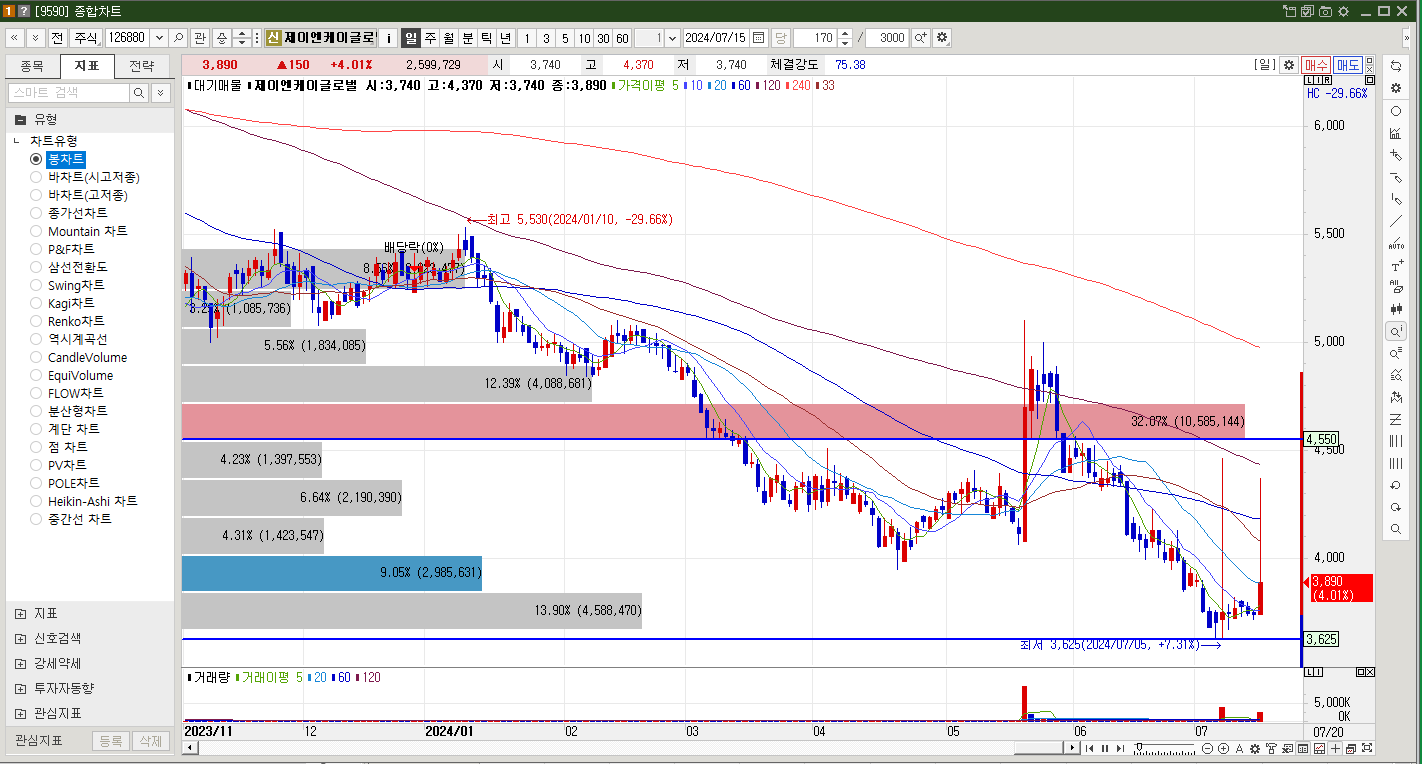The height and width of the screenshot is (764, 1422).
Task: Select 바차트(시고저종) radio option
Action: (x=36, y=177)
